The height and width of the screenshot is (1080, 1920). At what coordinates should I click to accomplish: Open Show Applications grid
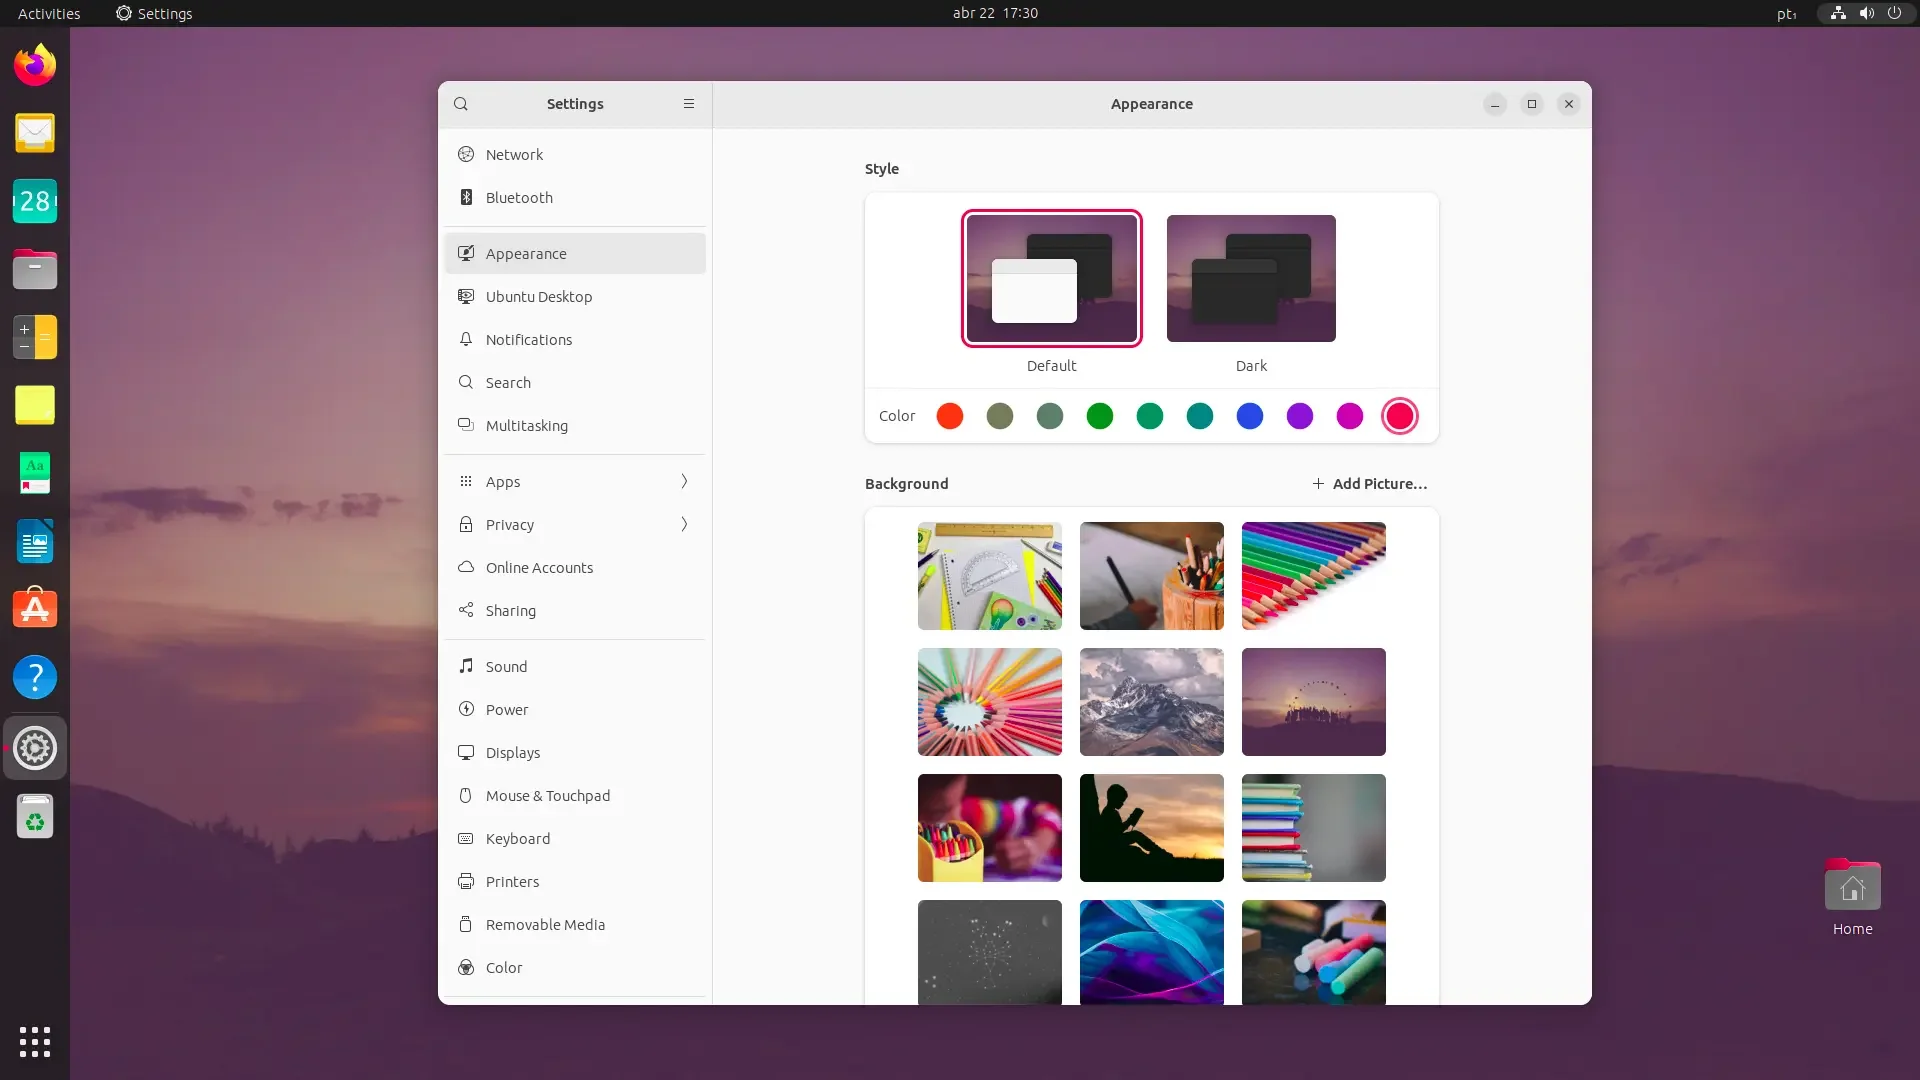click(x=35, y=1042)
